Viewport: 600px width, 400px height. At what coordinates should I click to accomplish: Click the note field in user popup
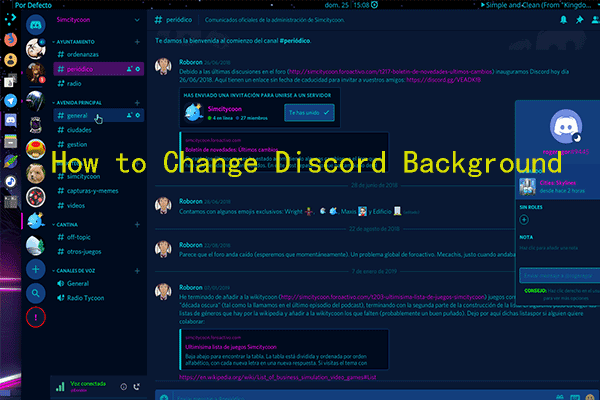(x=549, y=248)
